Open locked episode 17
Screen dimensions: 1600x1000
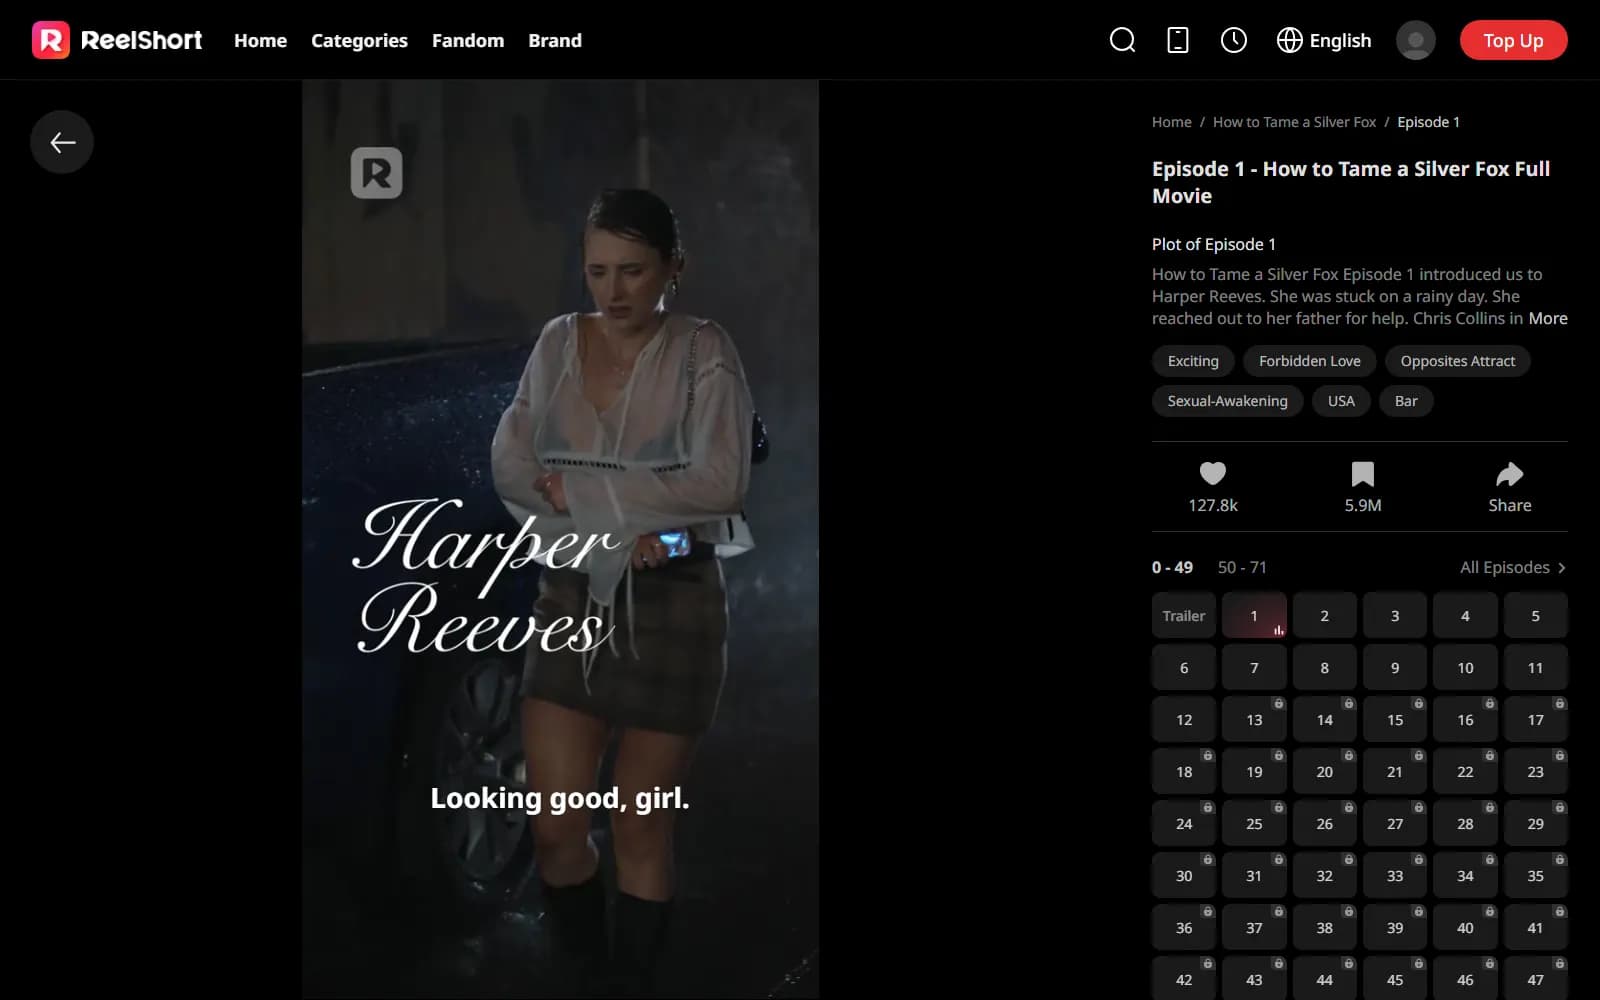[1535, 720]
